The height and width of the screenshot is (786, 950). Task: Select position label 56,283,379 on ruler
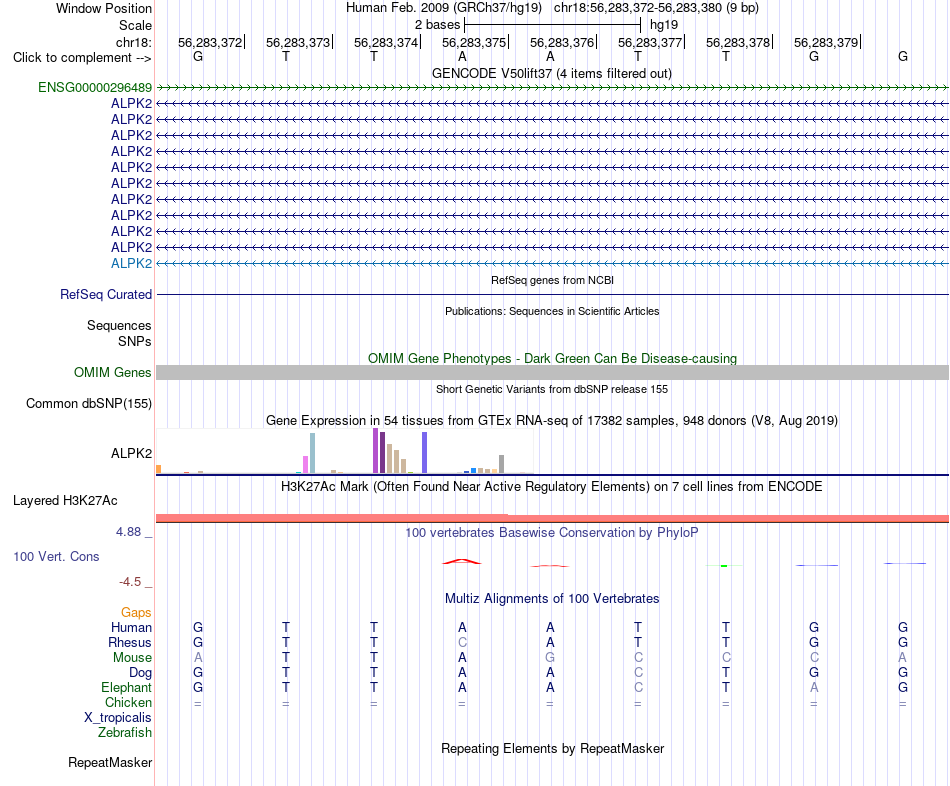tap(826, 42)
